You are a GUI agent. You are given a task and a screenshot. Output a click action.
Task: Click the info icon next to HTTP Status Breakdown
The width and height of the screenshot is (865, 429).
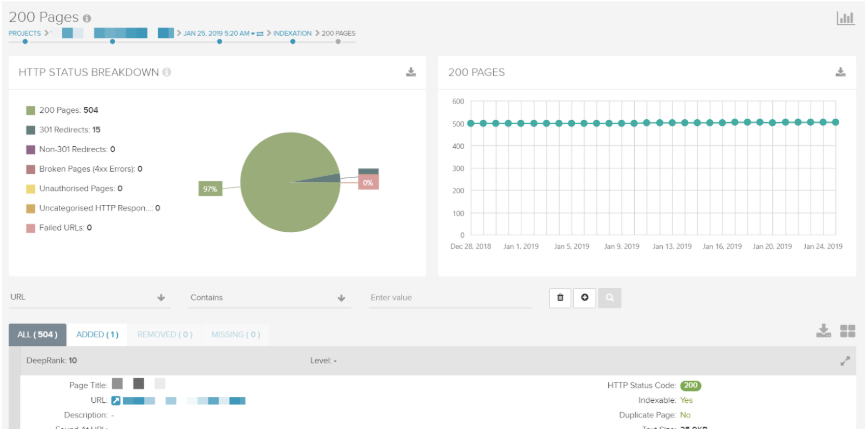point(167,72)
